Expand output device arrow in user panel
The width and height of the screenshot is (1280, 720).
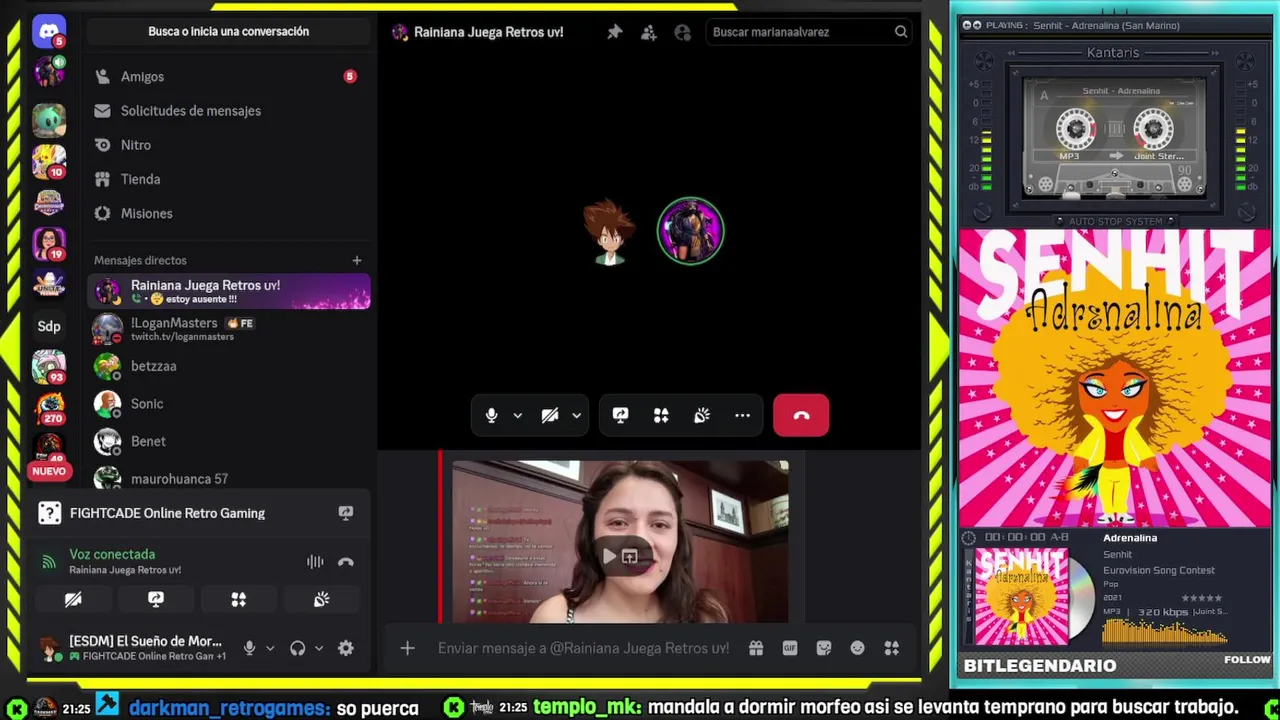pyautogui.click(x=319, y=648)
